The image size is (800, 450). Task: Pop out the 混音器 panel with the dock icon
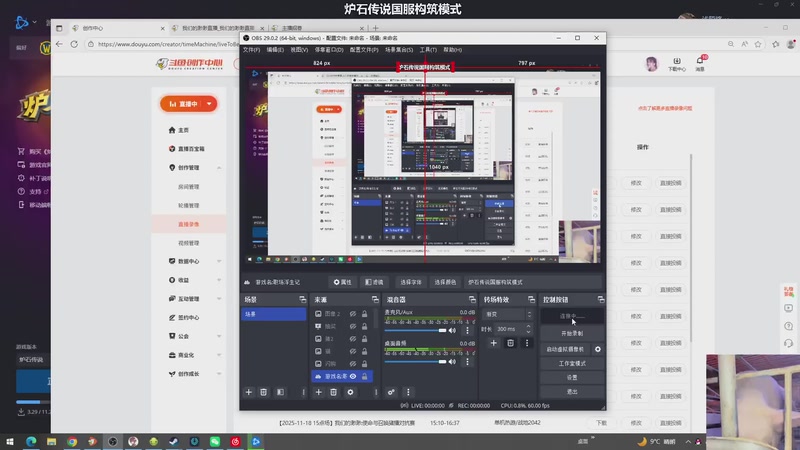pos(472,299)
